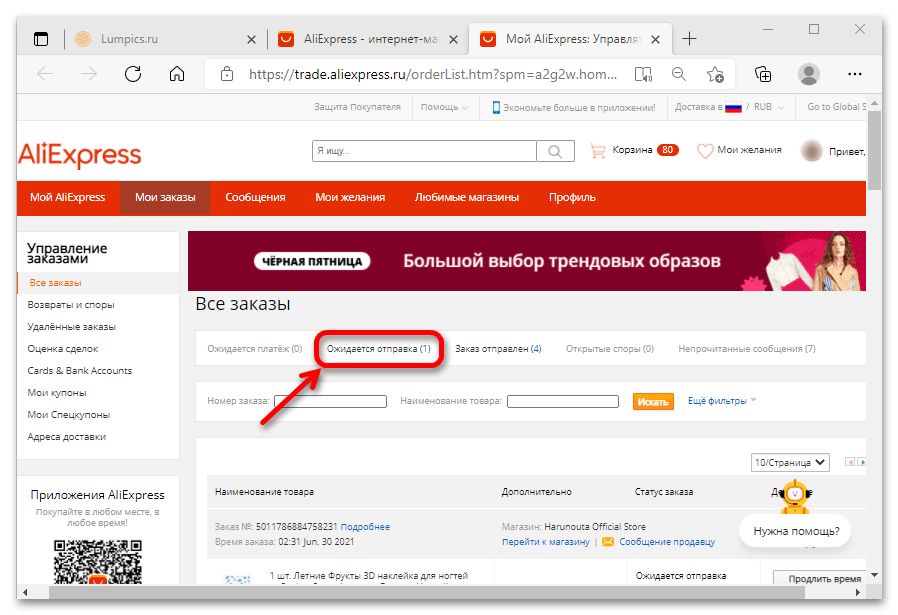The height and width of the screenshot is (615, 898).
Task: Open Адреса доставки sidebar item
Action: coord(66,437)
